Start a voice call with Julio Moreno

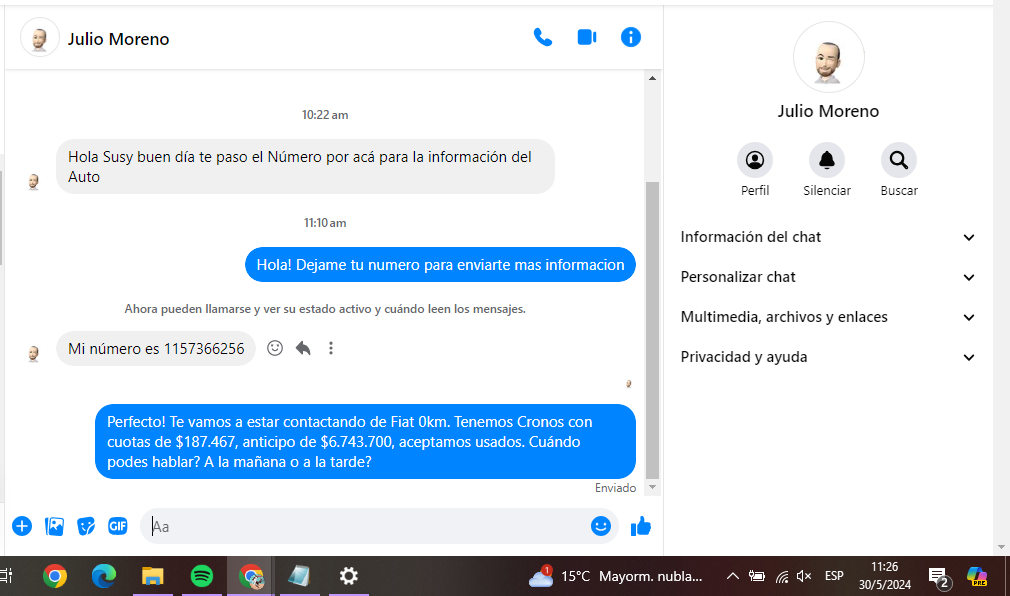[x=543, y=37]
